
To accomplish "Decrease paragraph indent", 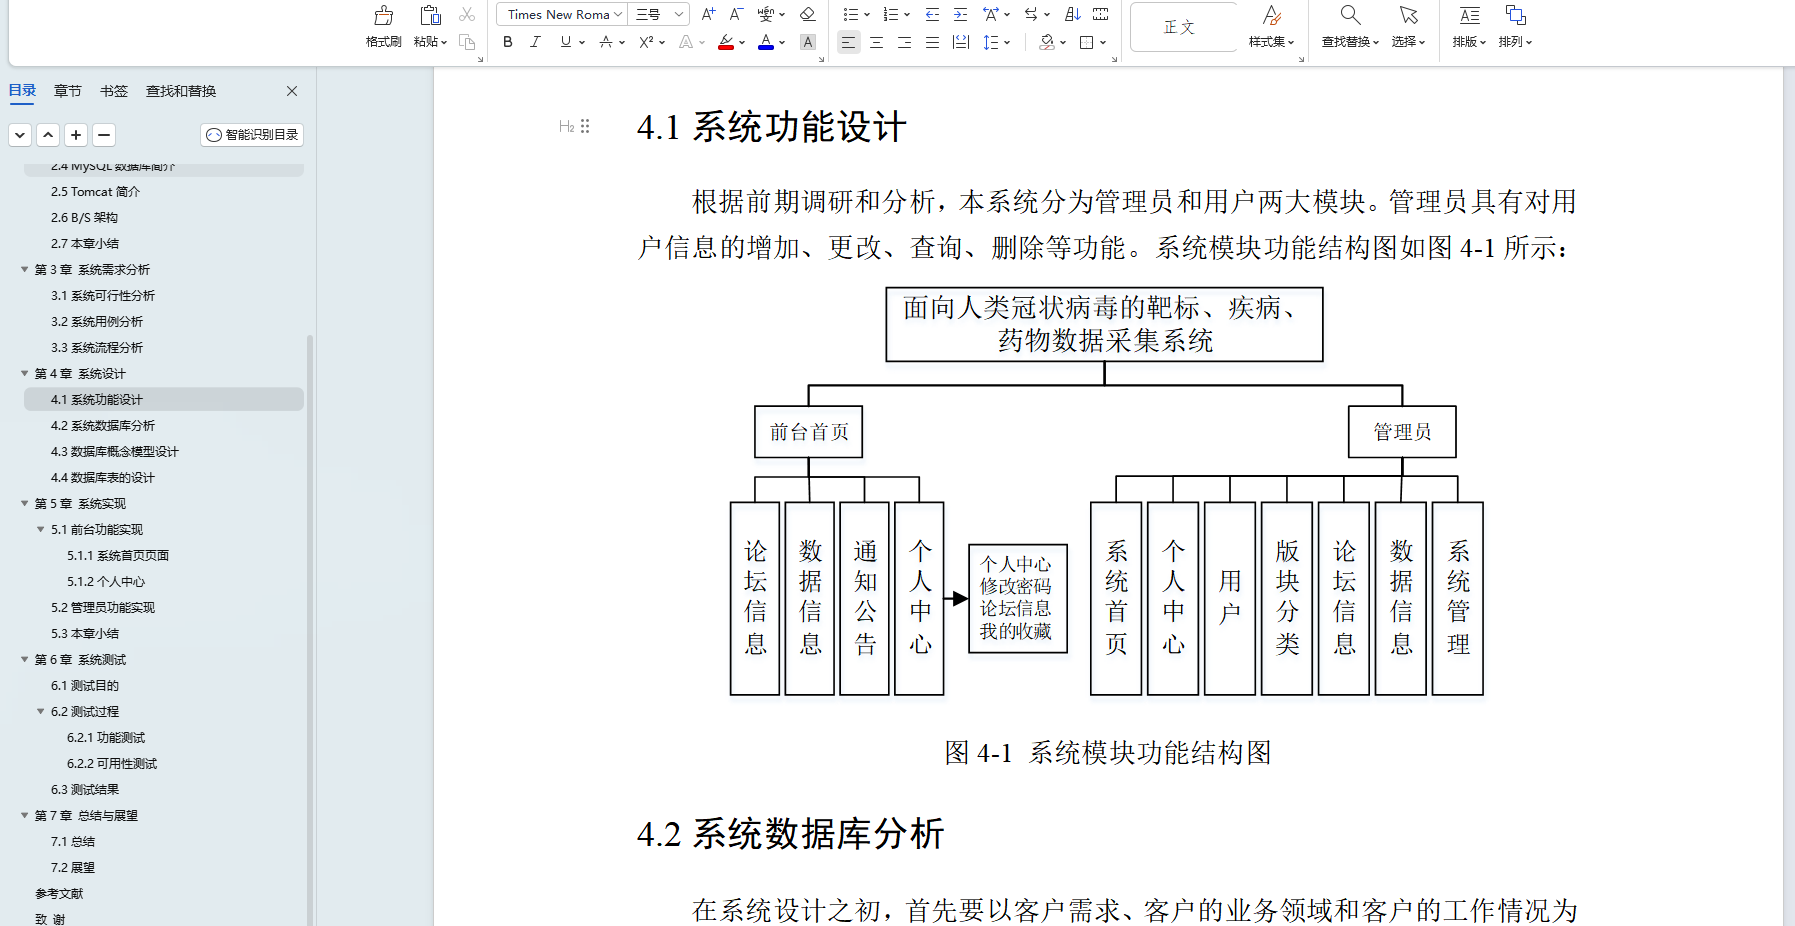I will pos(932,14).
